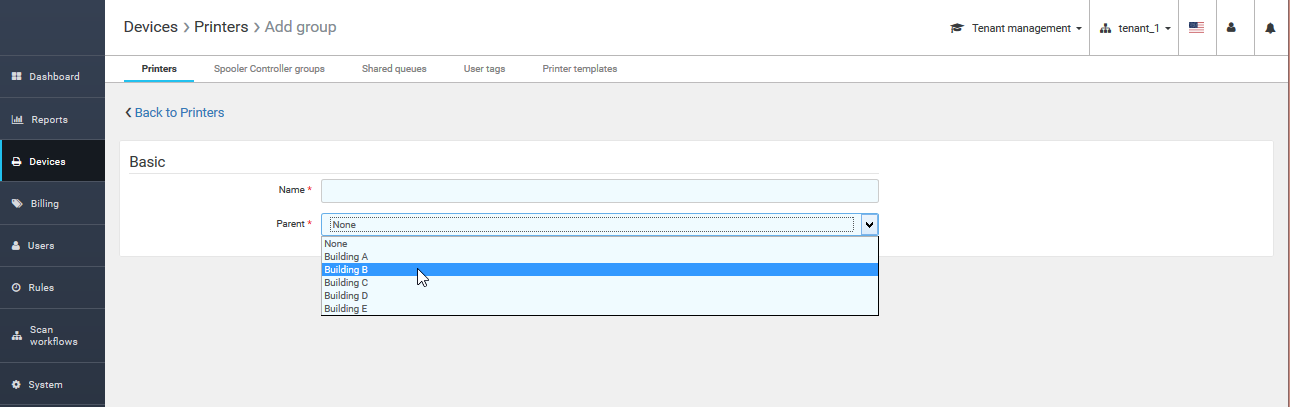Click into the Name input field
The height and width of the screenshot is (407, 1290).
pyautogui.click(x=599, y=191)
